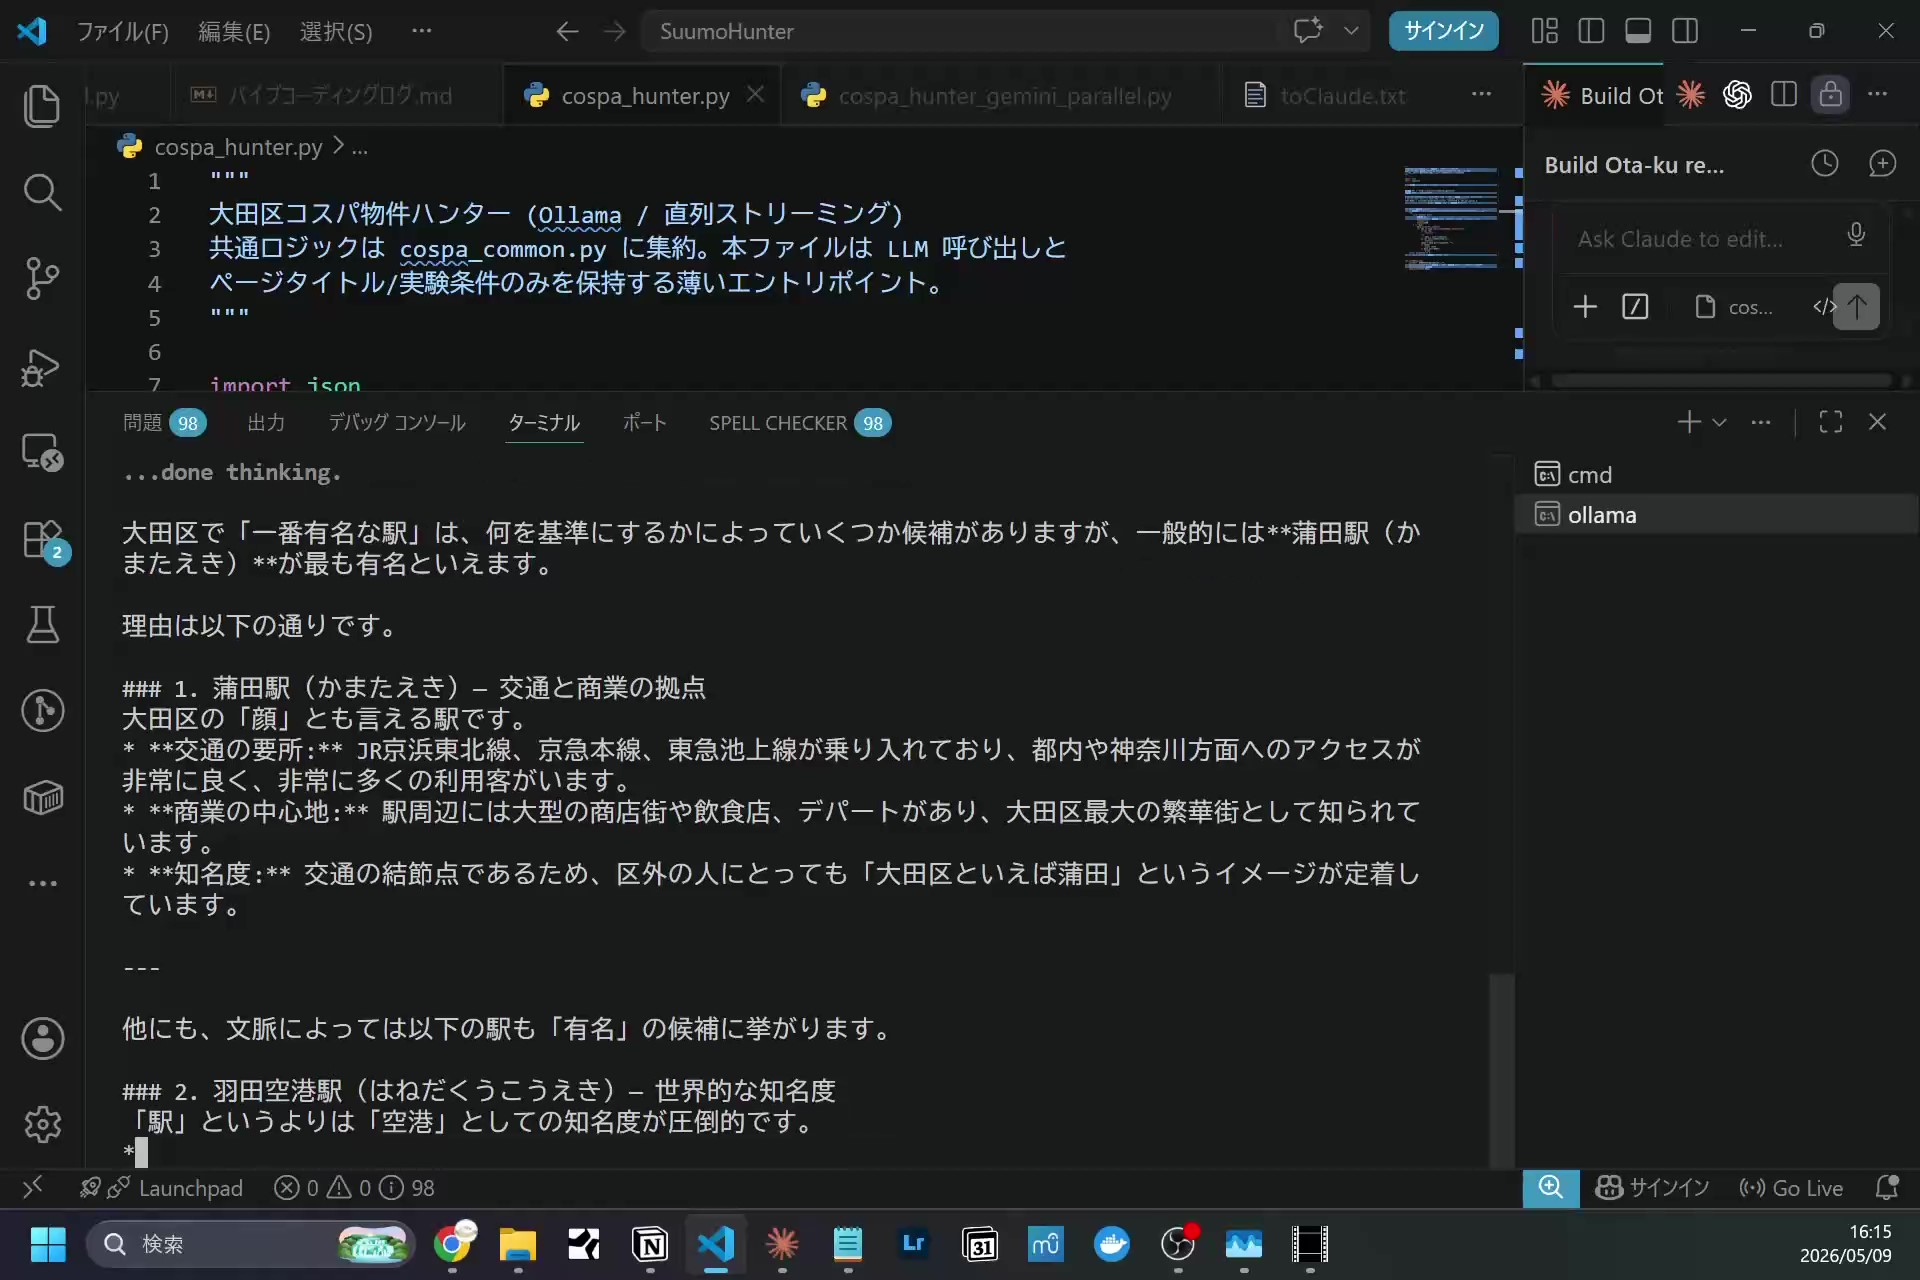Open the new terminal profile dropdown chevron
Image resolution: width=1920 pixels, height=1280 pixels.
(1719, 422)
